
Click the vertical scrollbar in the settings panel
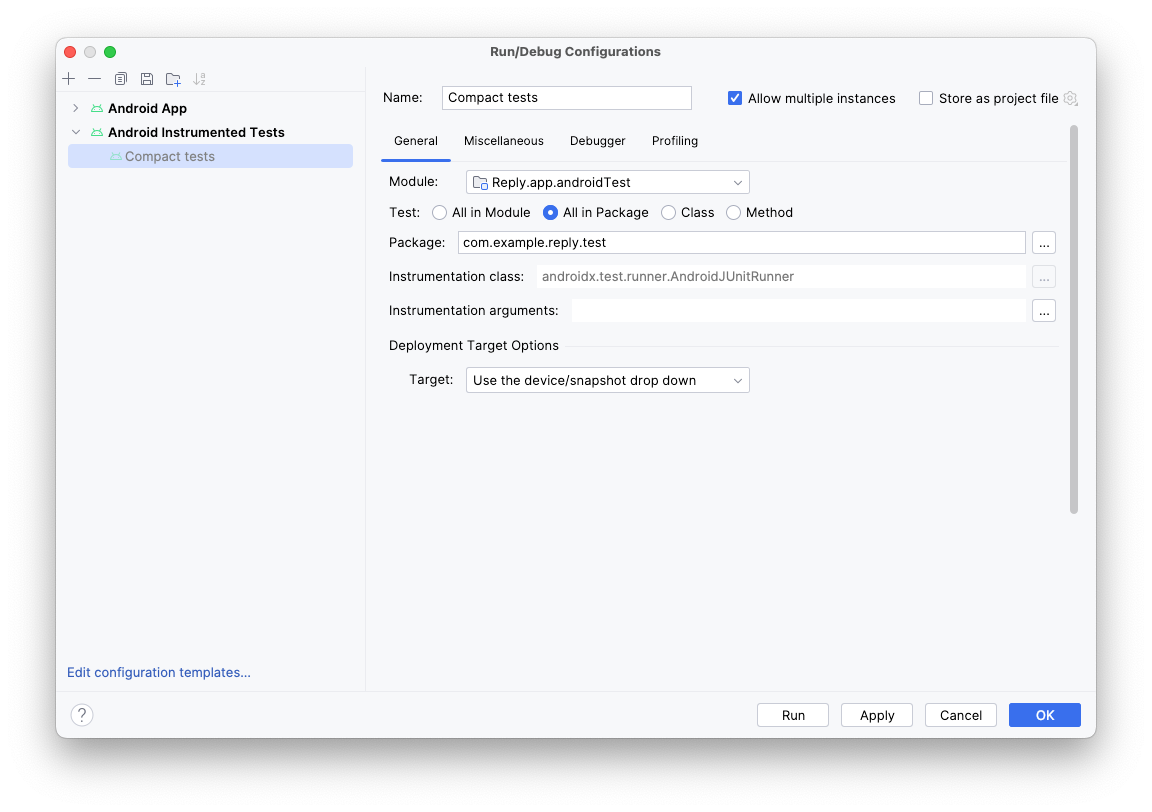1074,320
